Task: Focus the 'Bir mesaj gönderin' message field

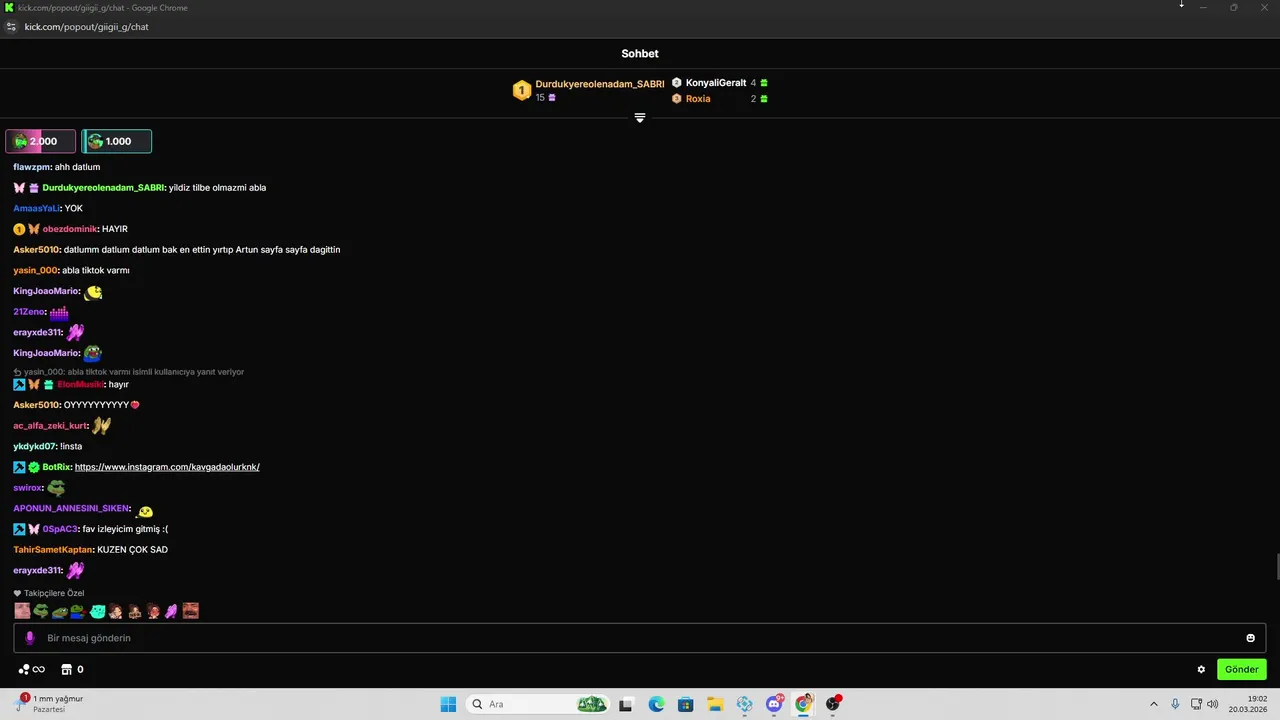Action: pos(640,638)
